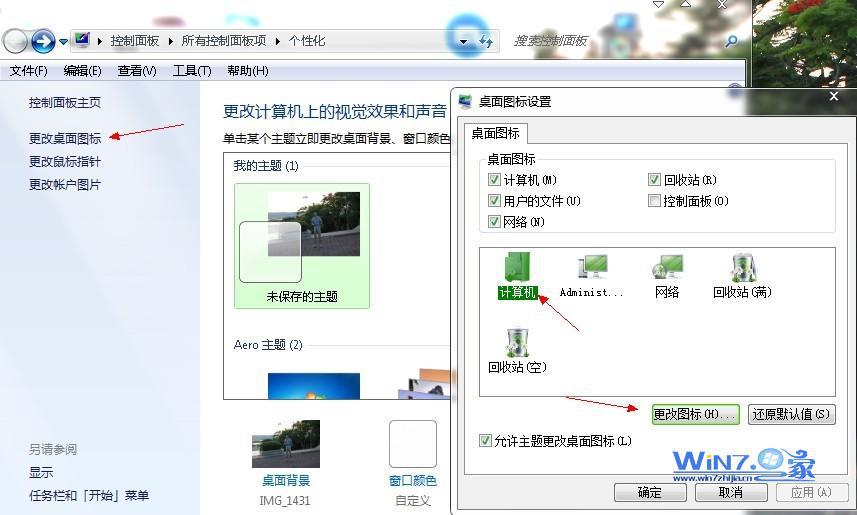Open the 查看(V) menu
857x515 pixels.
click(137, 71)
